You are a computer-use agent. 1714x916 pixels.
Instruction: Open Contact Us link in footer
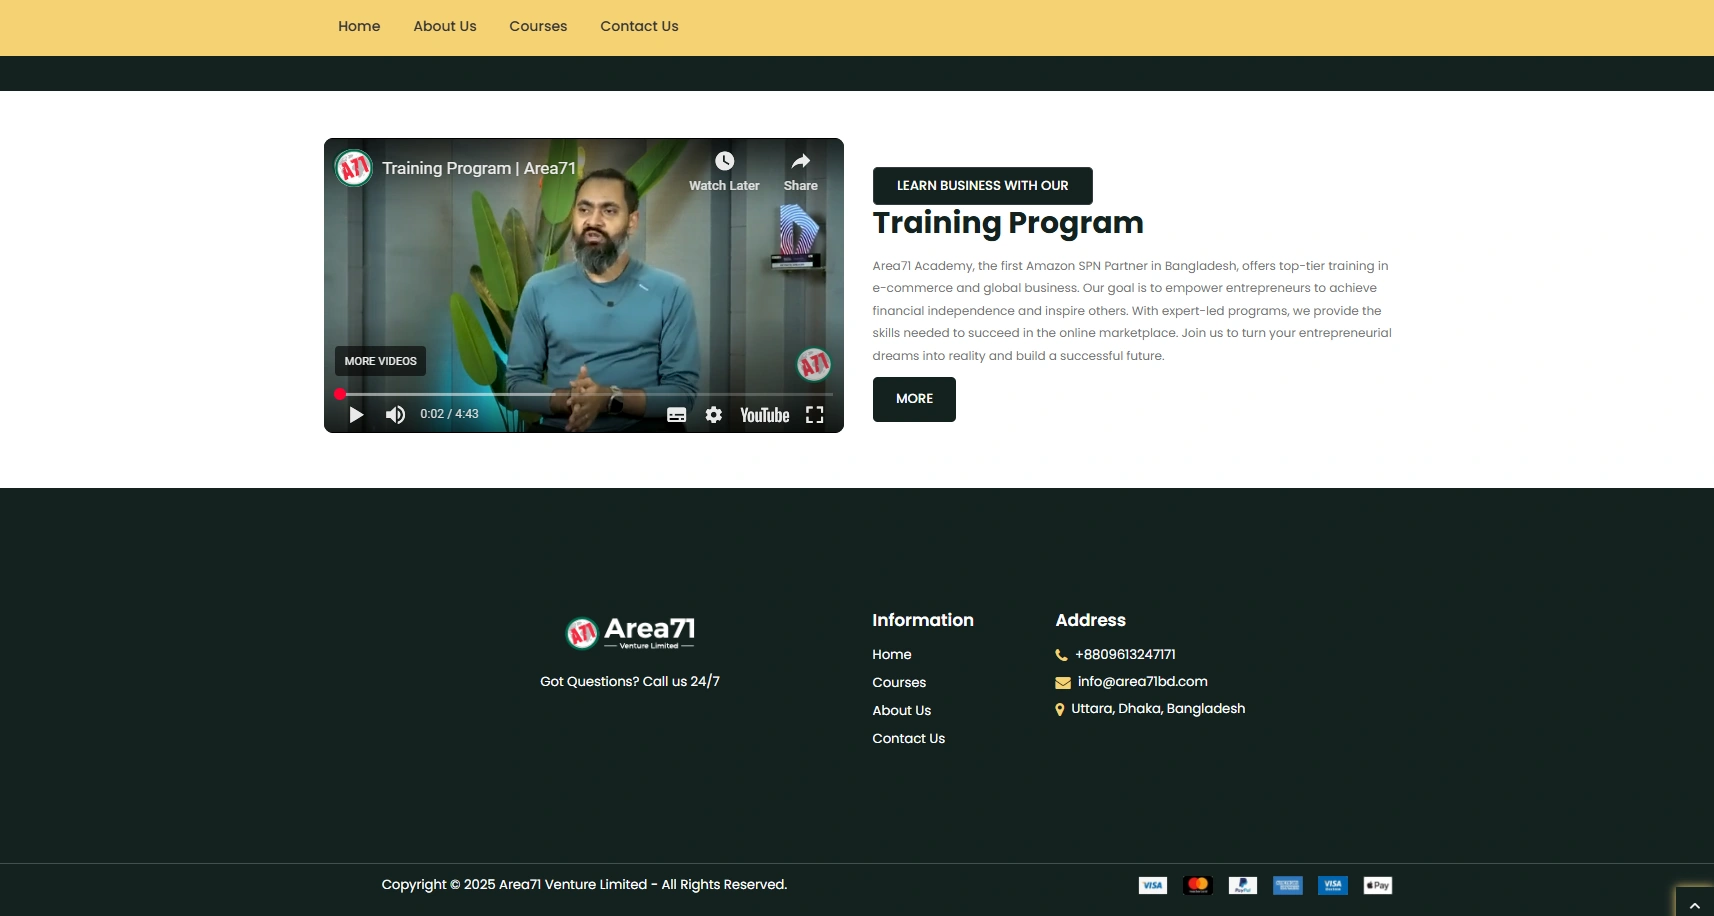pos(908,739)
